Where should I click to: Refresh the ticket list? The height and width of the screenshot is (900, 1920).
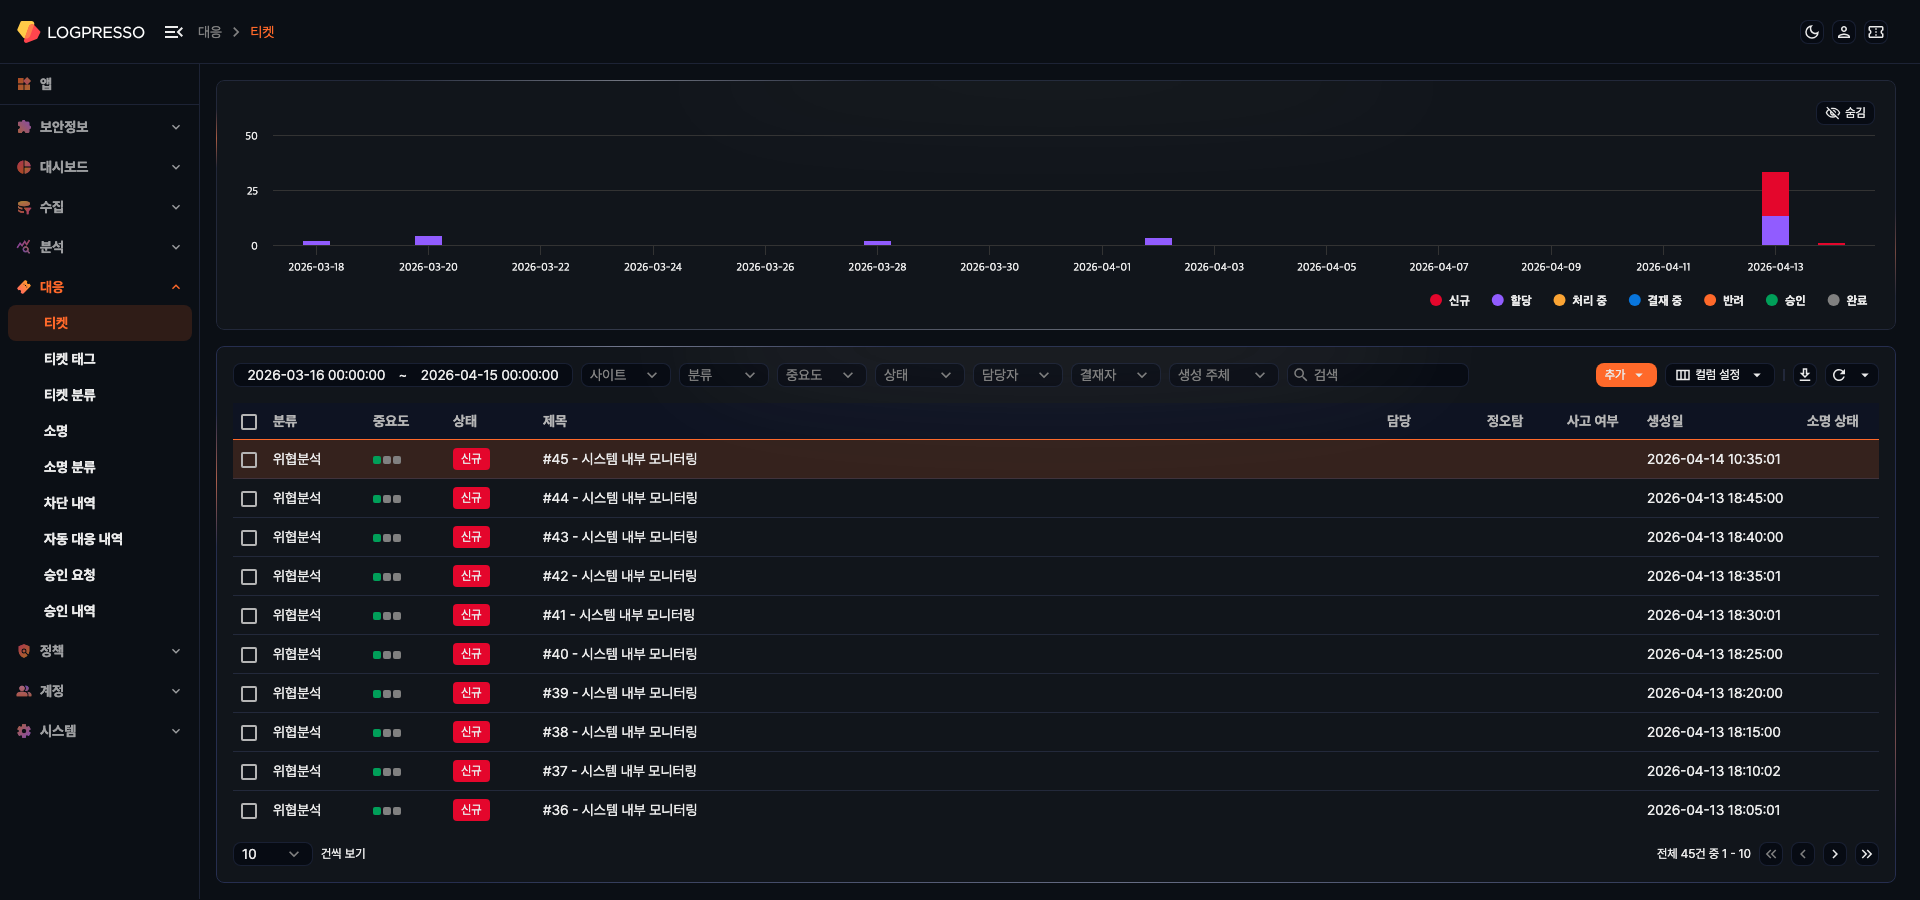pyautogui.click(x=1838, y=375)
